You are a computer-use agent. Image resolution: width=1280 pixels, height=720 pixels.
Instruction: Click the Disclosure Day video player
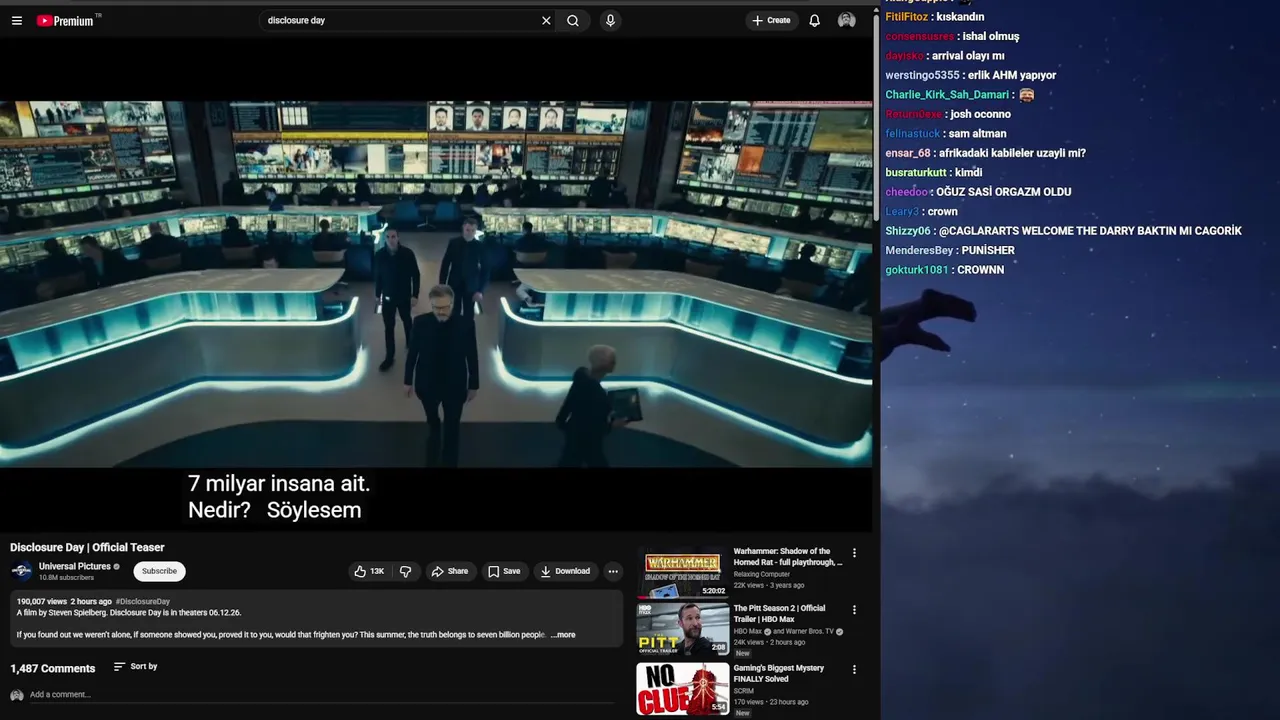tap(436, 284)
